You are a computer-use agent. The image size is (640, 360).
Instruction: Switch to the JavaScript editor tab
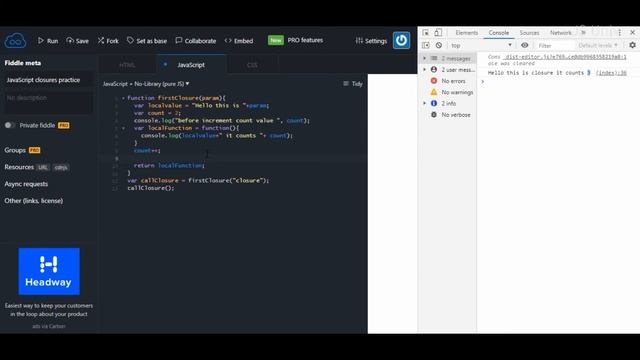click(191, 64)
